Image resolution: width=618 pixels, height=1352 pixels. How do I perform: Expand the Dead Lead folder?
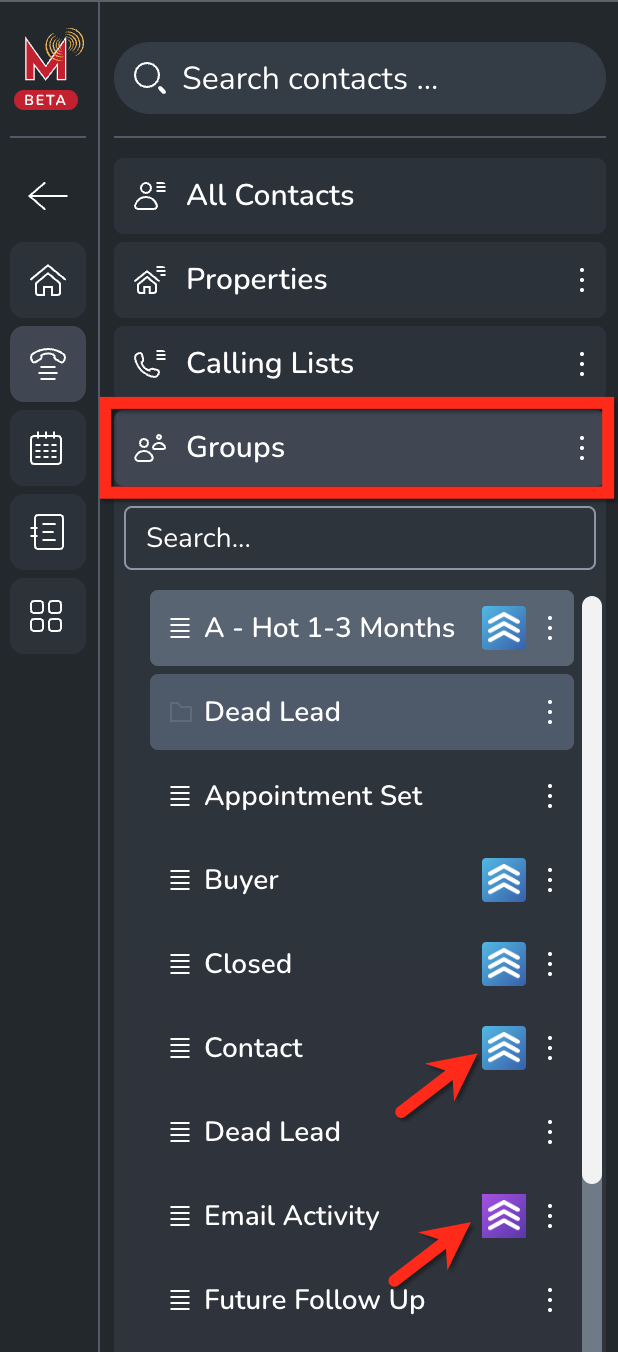pos(362,712)
